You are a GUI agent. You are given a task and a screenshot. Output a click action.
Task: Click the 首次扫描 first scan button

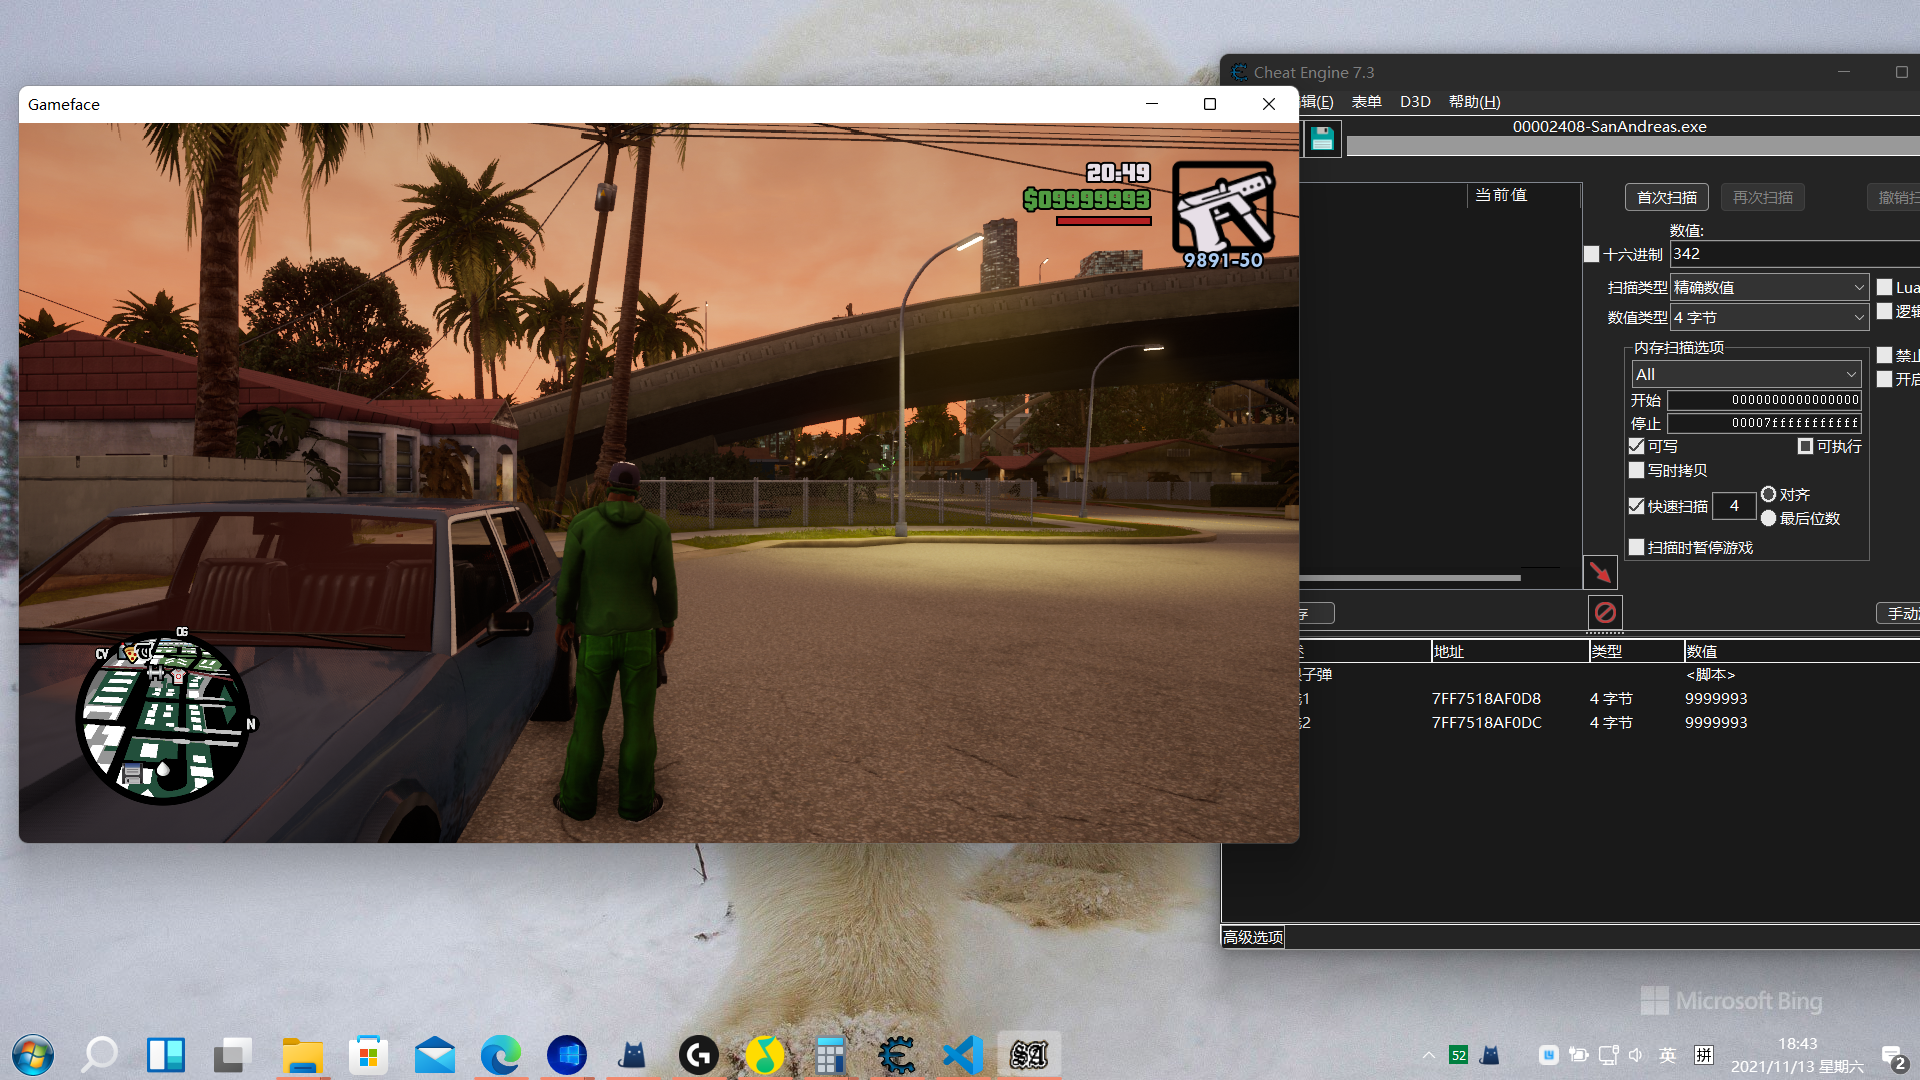coord(1666,197)
